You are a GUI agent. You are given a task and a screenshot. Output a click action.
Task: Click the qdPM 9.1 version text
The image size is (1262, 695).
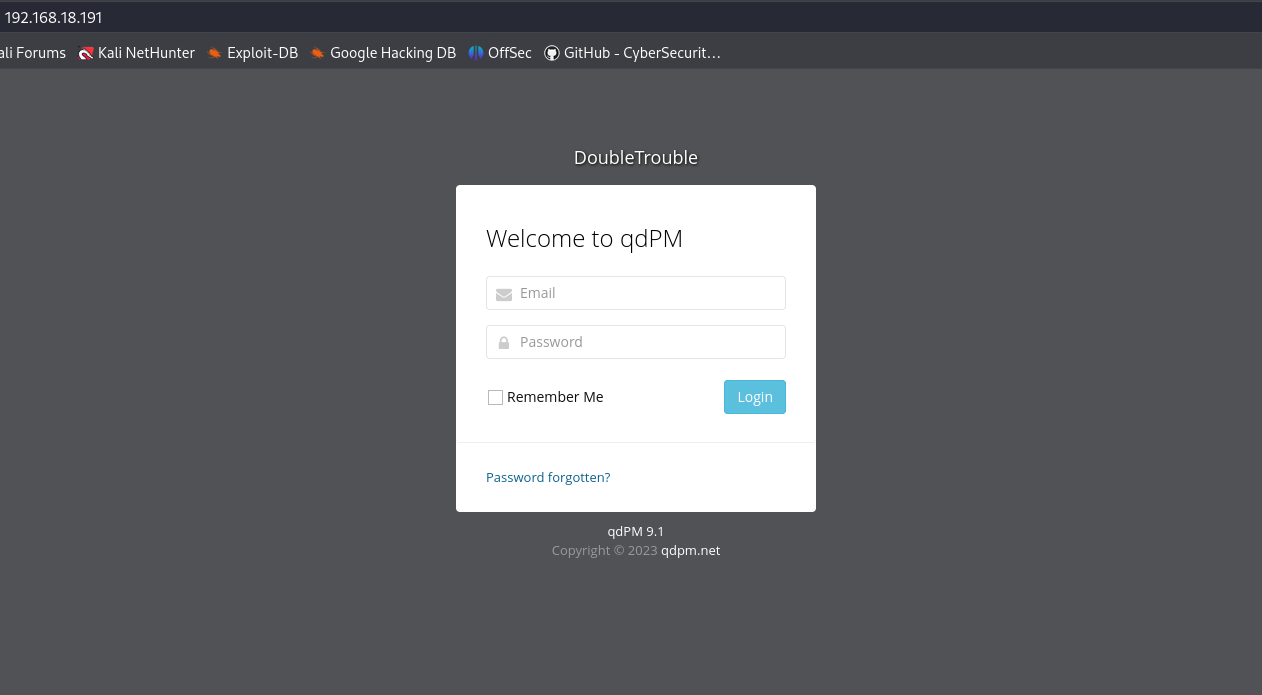point(636,531)
